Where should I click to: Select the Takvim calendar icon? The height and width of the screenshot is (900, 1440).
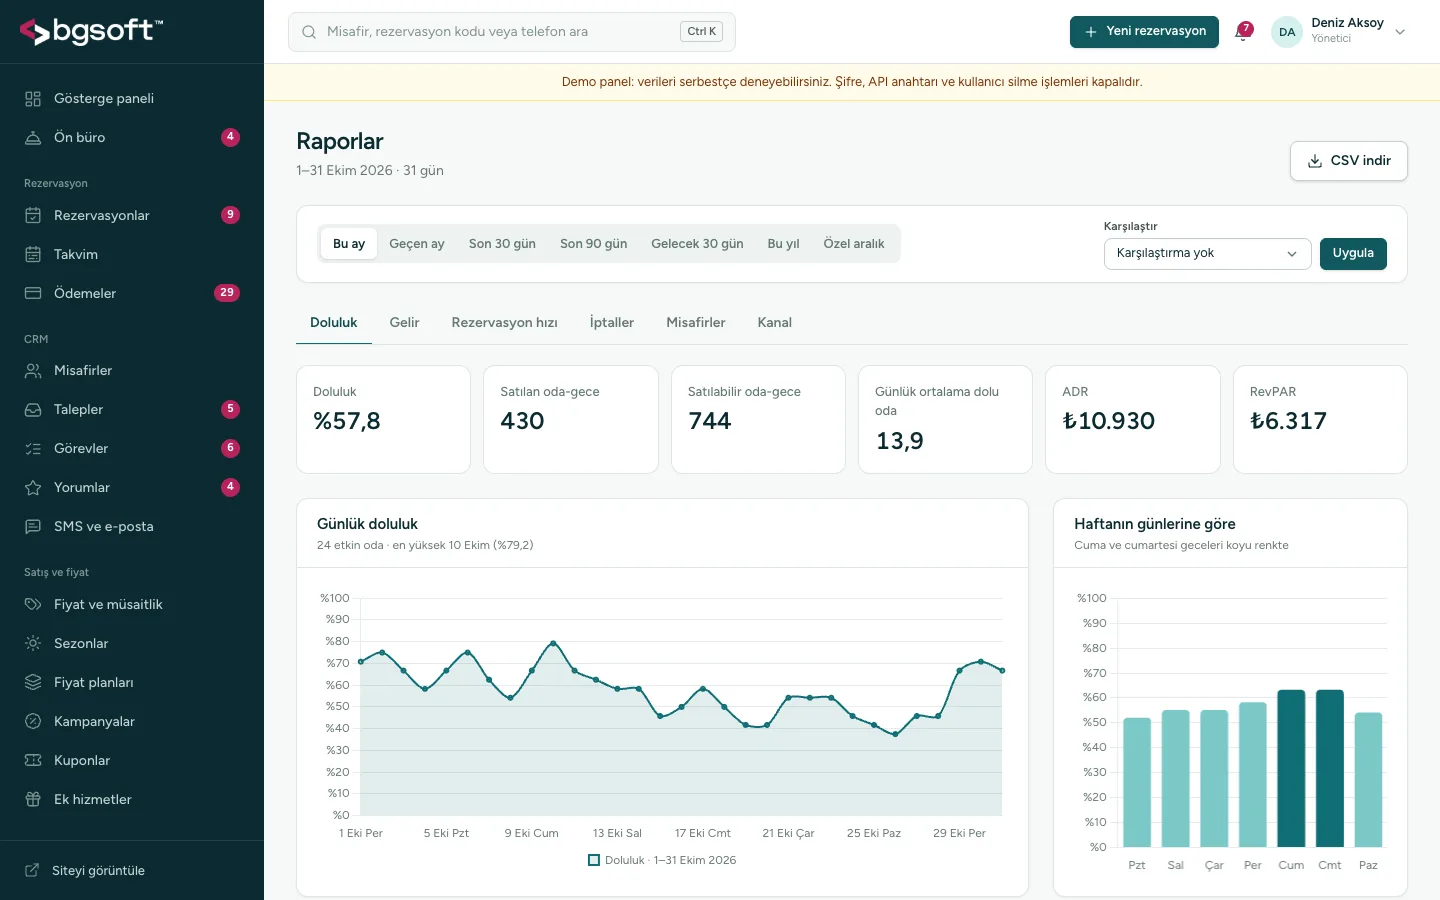(x=33, y=255)
